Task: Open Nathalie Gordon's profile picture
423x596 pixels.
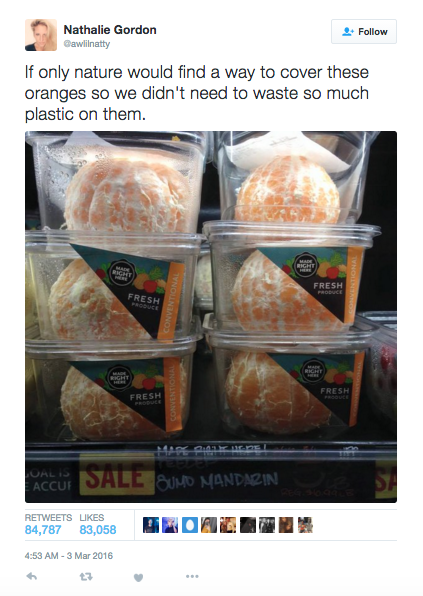Action: pyautogui.click(x=41, y=35)
